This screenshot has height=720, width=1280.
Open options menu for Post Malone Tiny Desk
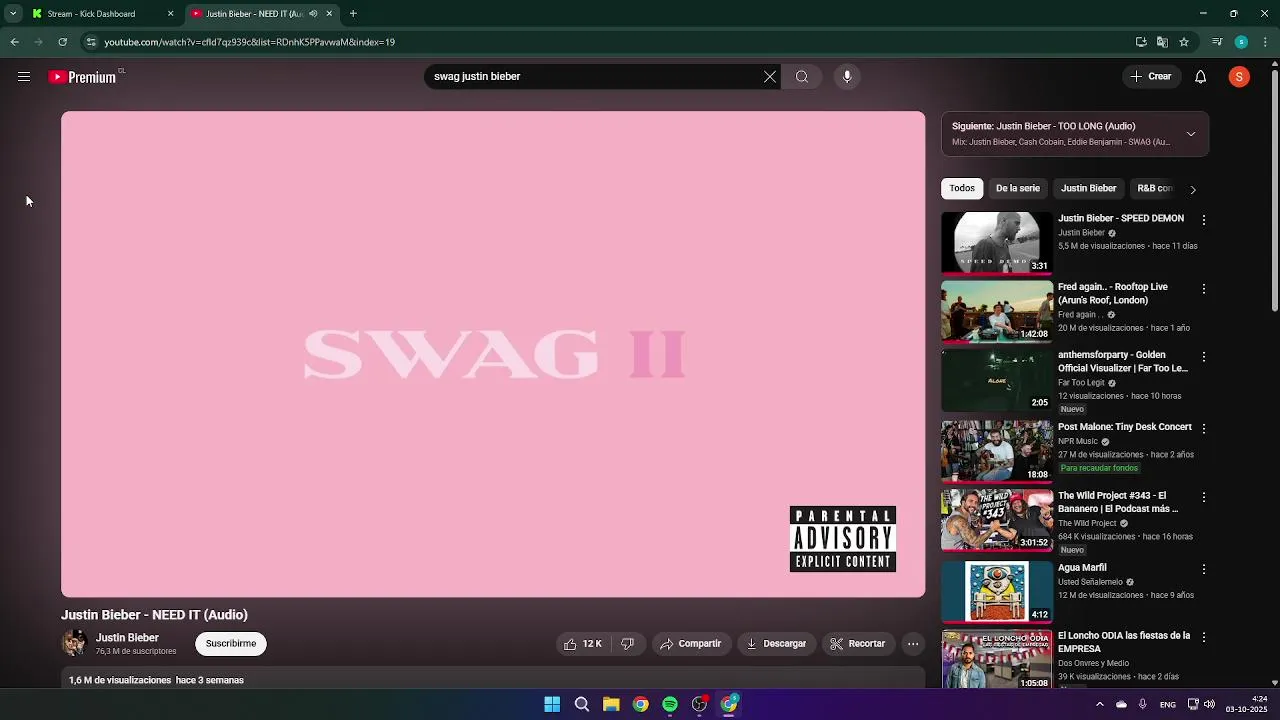click(x=1204, y=429)
